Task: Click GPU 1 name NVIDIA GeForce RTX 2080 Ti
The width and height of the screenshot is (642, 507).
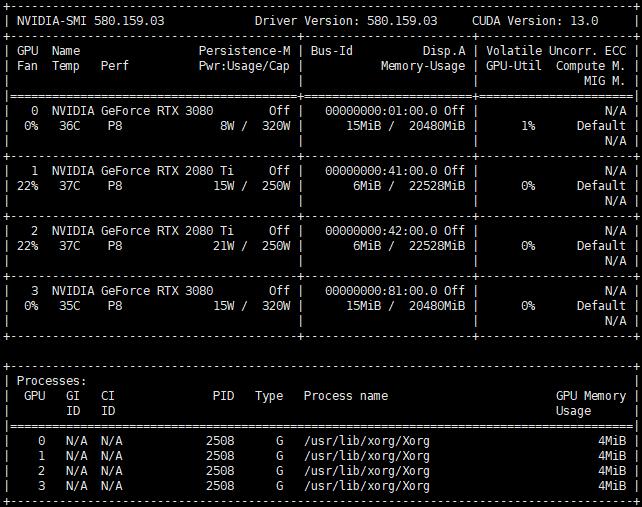Action: point(143,171)
